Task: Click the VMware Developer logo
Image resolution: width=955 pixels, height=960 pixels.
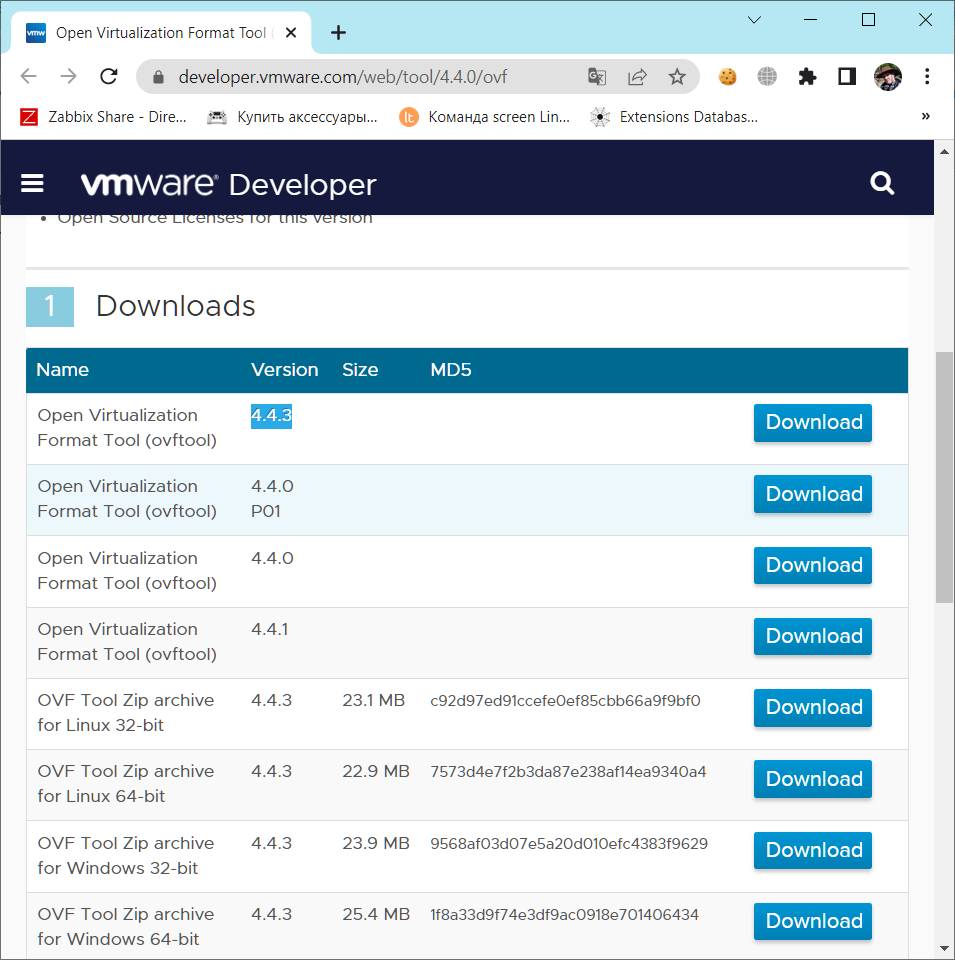Action: point(228,184)
